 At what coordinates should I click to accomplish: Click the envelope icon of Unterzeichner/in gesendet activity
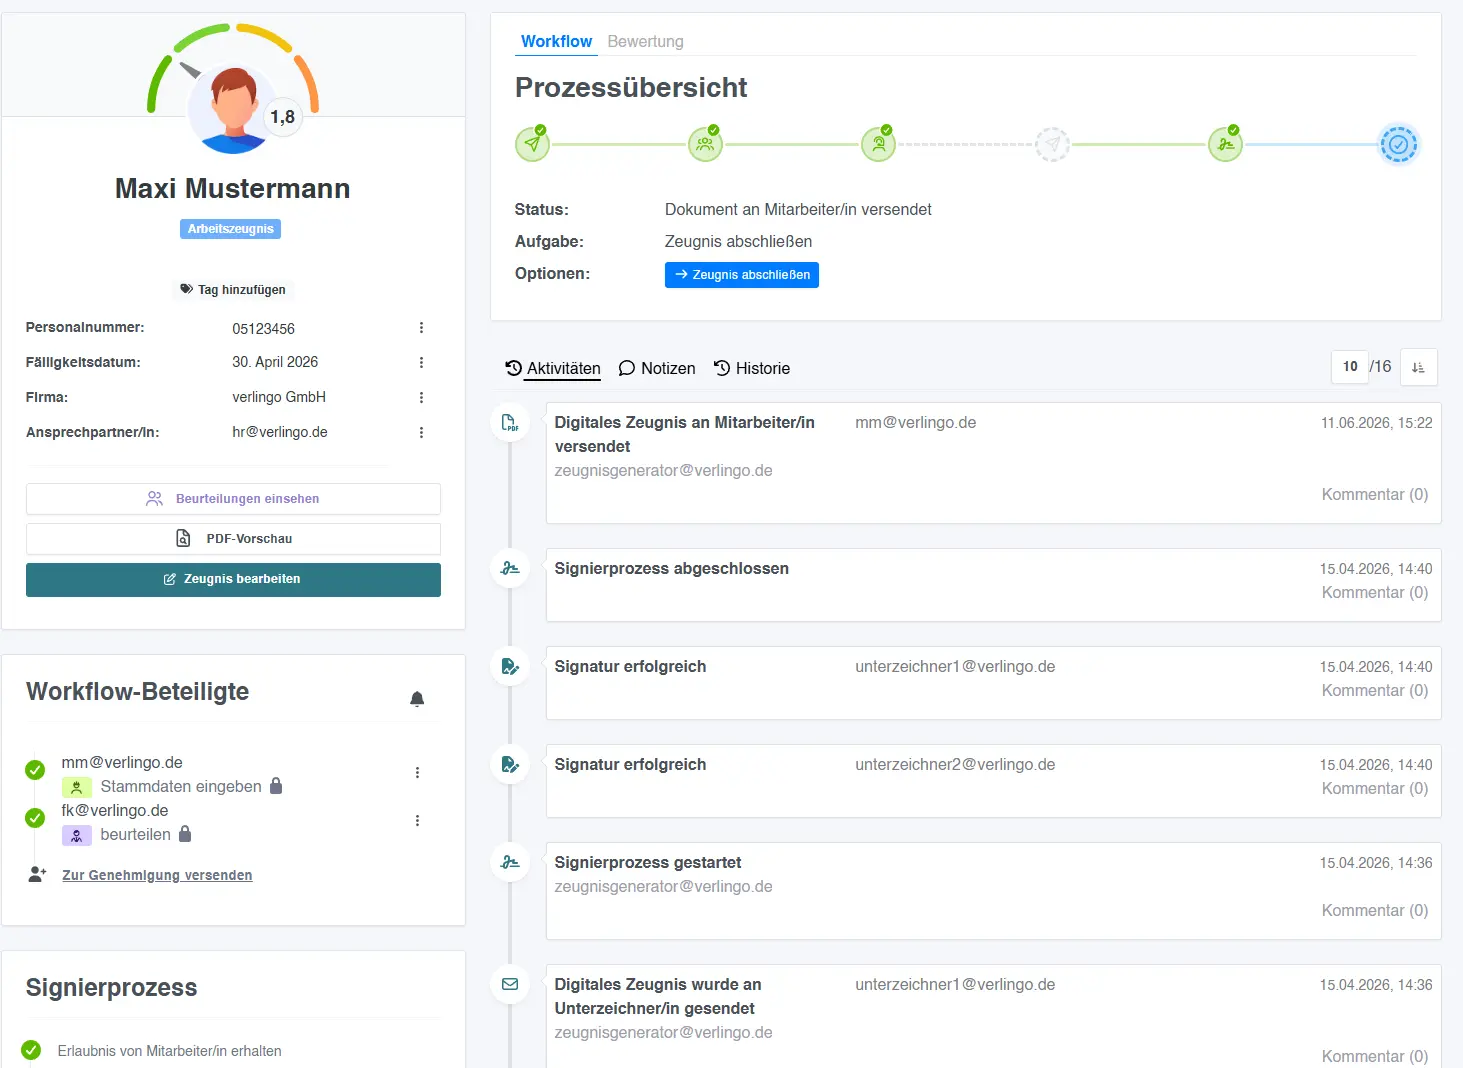[x=510, y=984]
